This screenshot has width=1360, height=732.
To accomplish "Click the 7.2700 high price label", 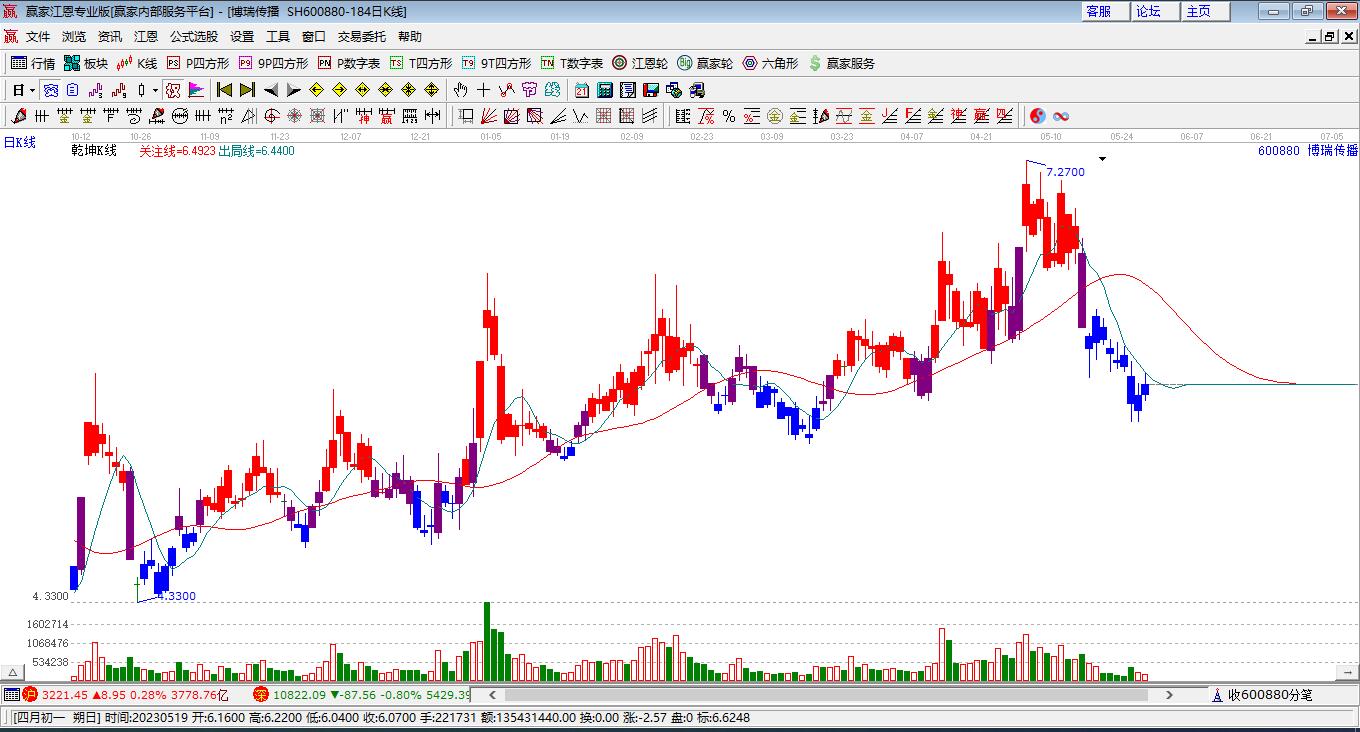I will 1065,172.
